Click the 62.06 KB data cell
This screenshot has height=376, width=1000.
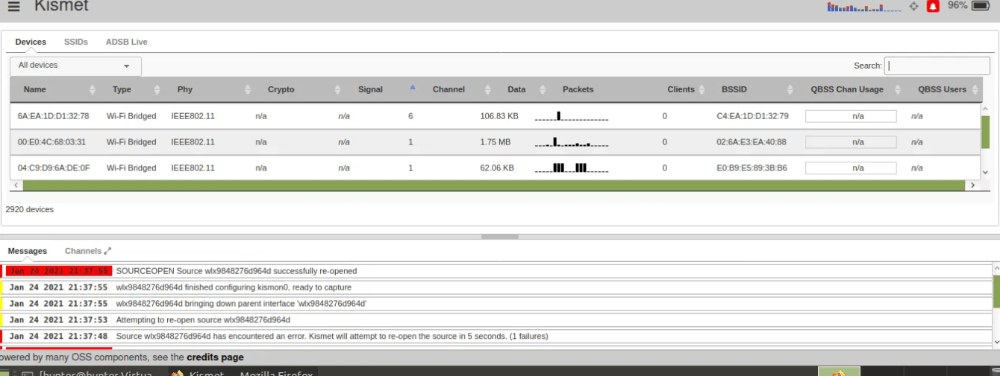click(497, 168)
